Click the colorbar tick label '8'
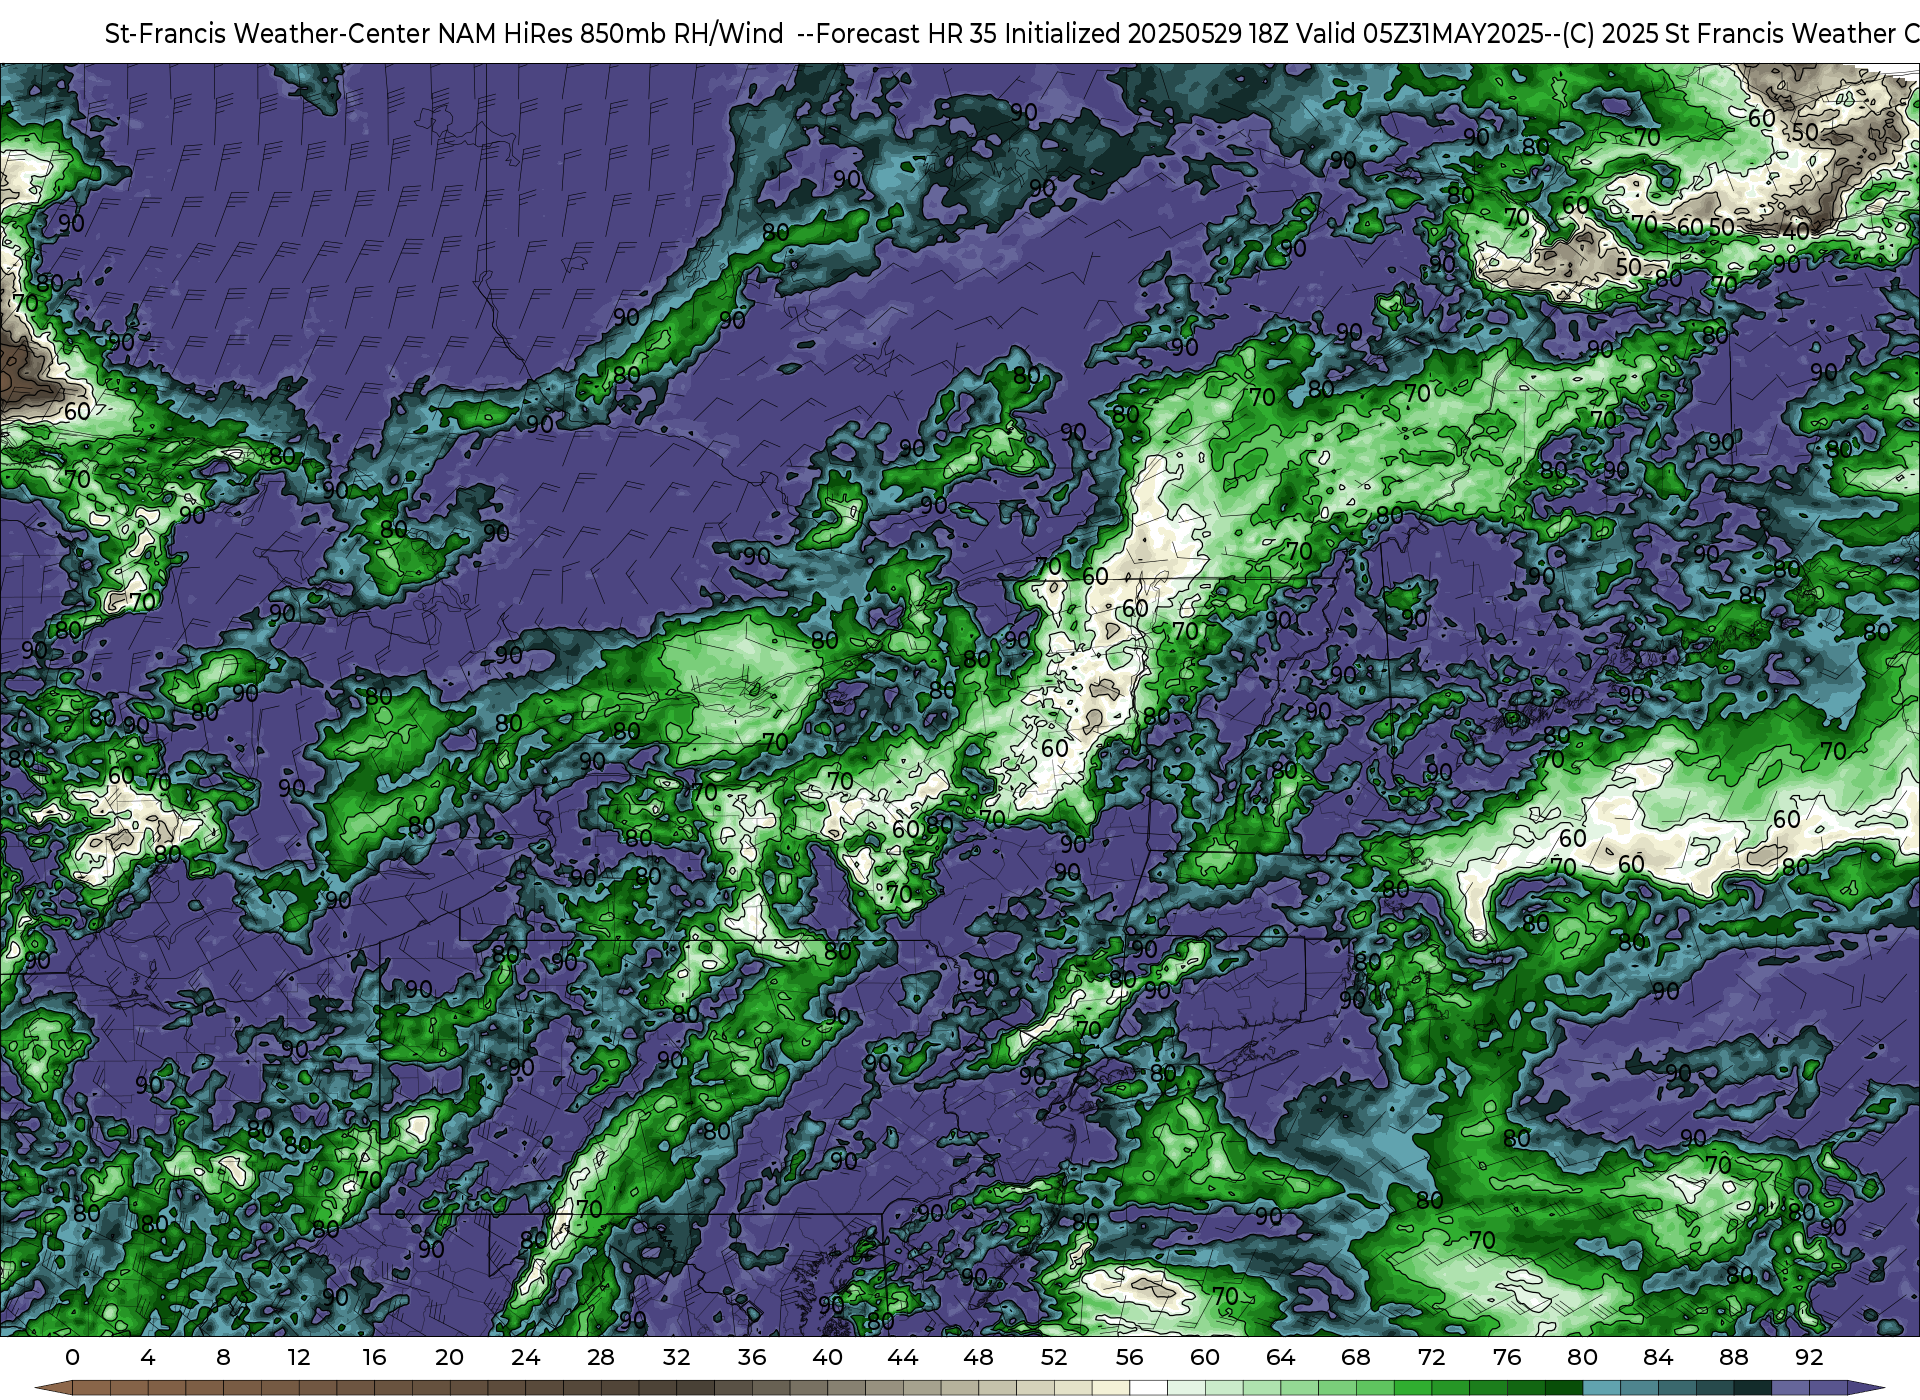Screen dimensions: 1920x1400 coord(223,1358)
